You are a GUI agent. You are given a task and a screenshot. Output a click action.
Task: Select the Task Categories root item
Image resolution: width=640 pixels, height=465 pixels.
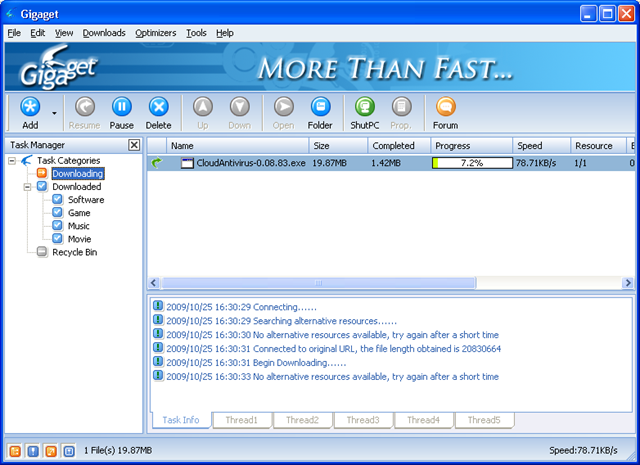(69, 160)
